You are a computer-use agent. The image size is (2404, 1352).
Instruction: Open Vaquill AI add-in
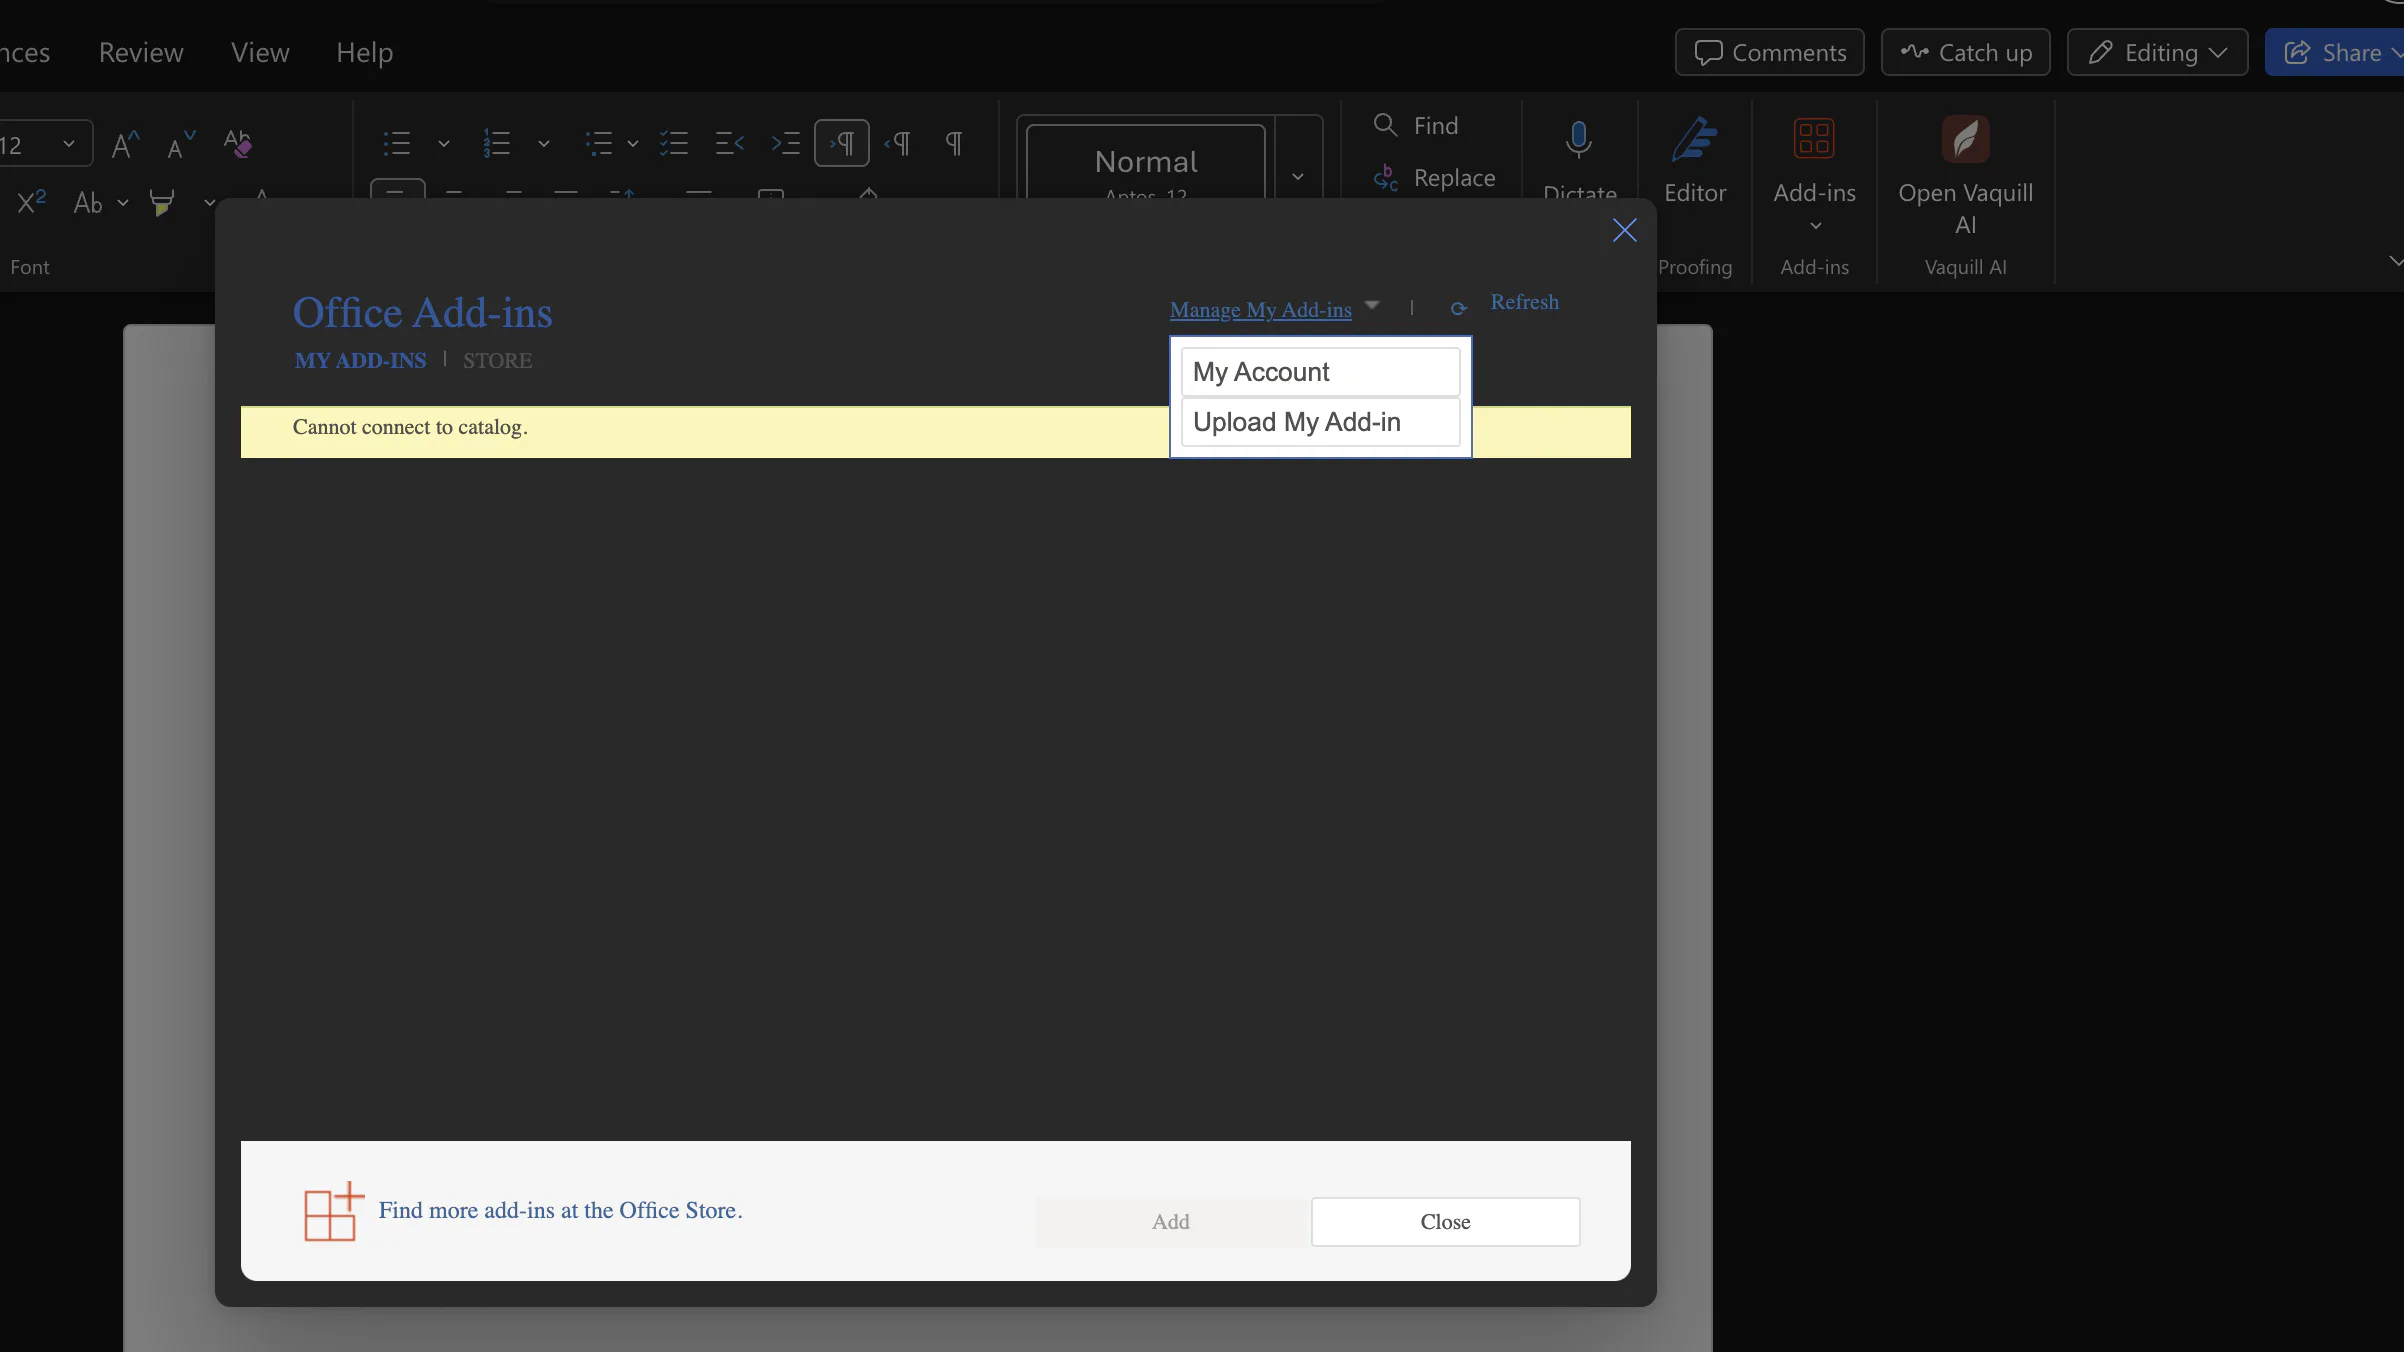coord(1965,175)
